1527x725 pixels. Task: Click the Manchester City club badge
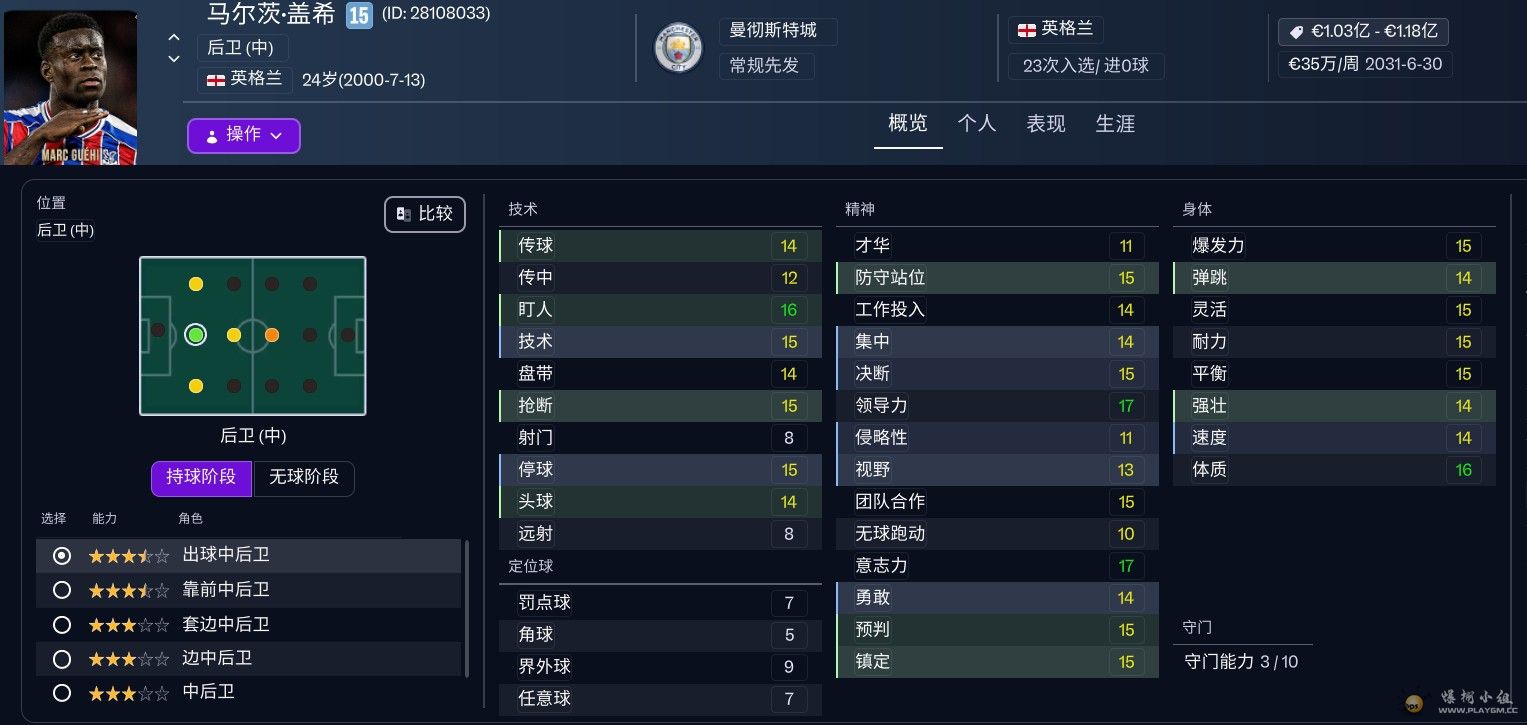click(x=678, y=49)
